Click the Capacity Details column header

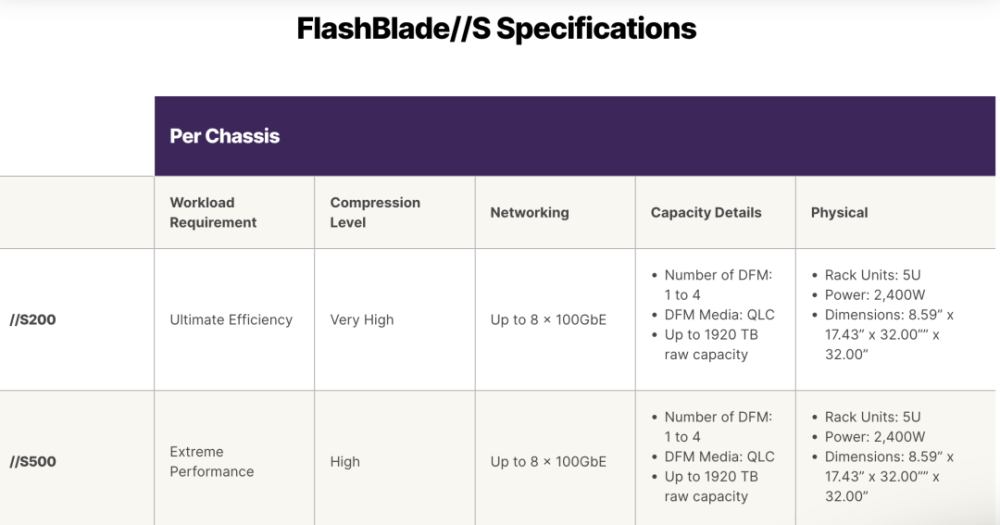pyautogui.click(x=705, y=212)
